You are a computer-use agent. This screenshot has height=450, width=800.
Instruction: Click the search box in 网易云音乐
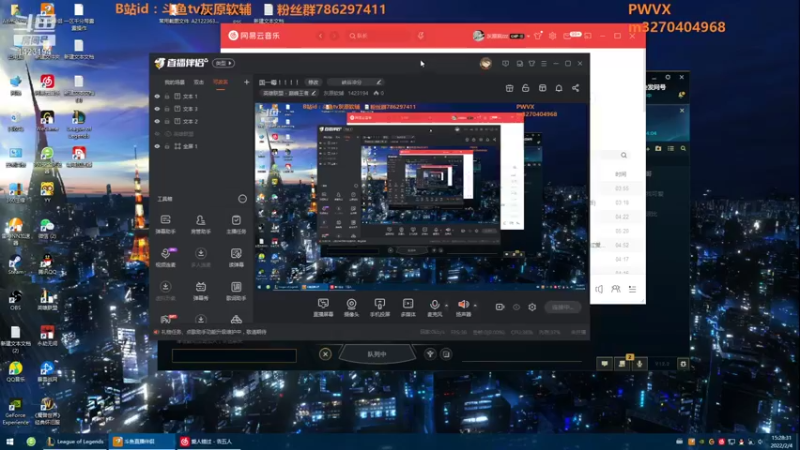[x=380, y=36]
